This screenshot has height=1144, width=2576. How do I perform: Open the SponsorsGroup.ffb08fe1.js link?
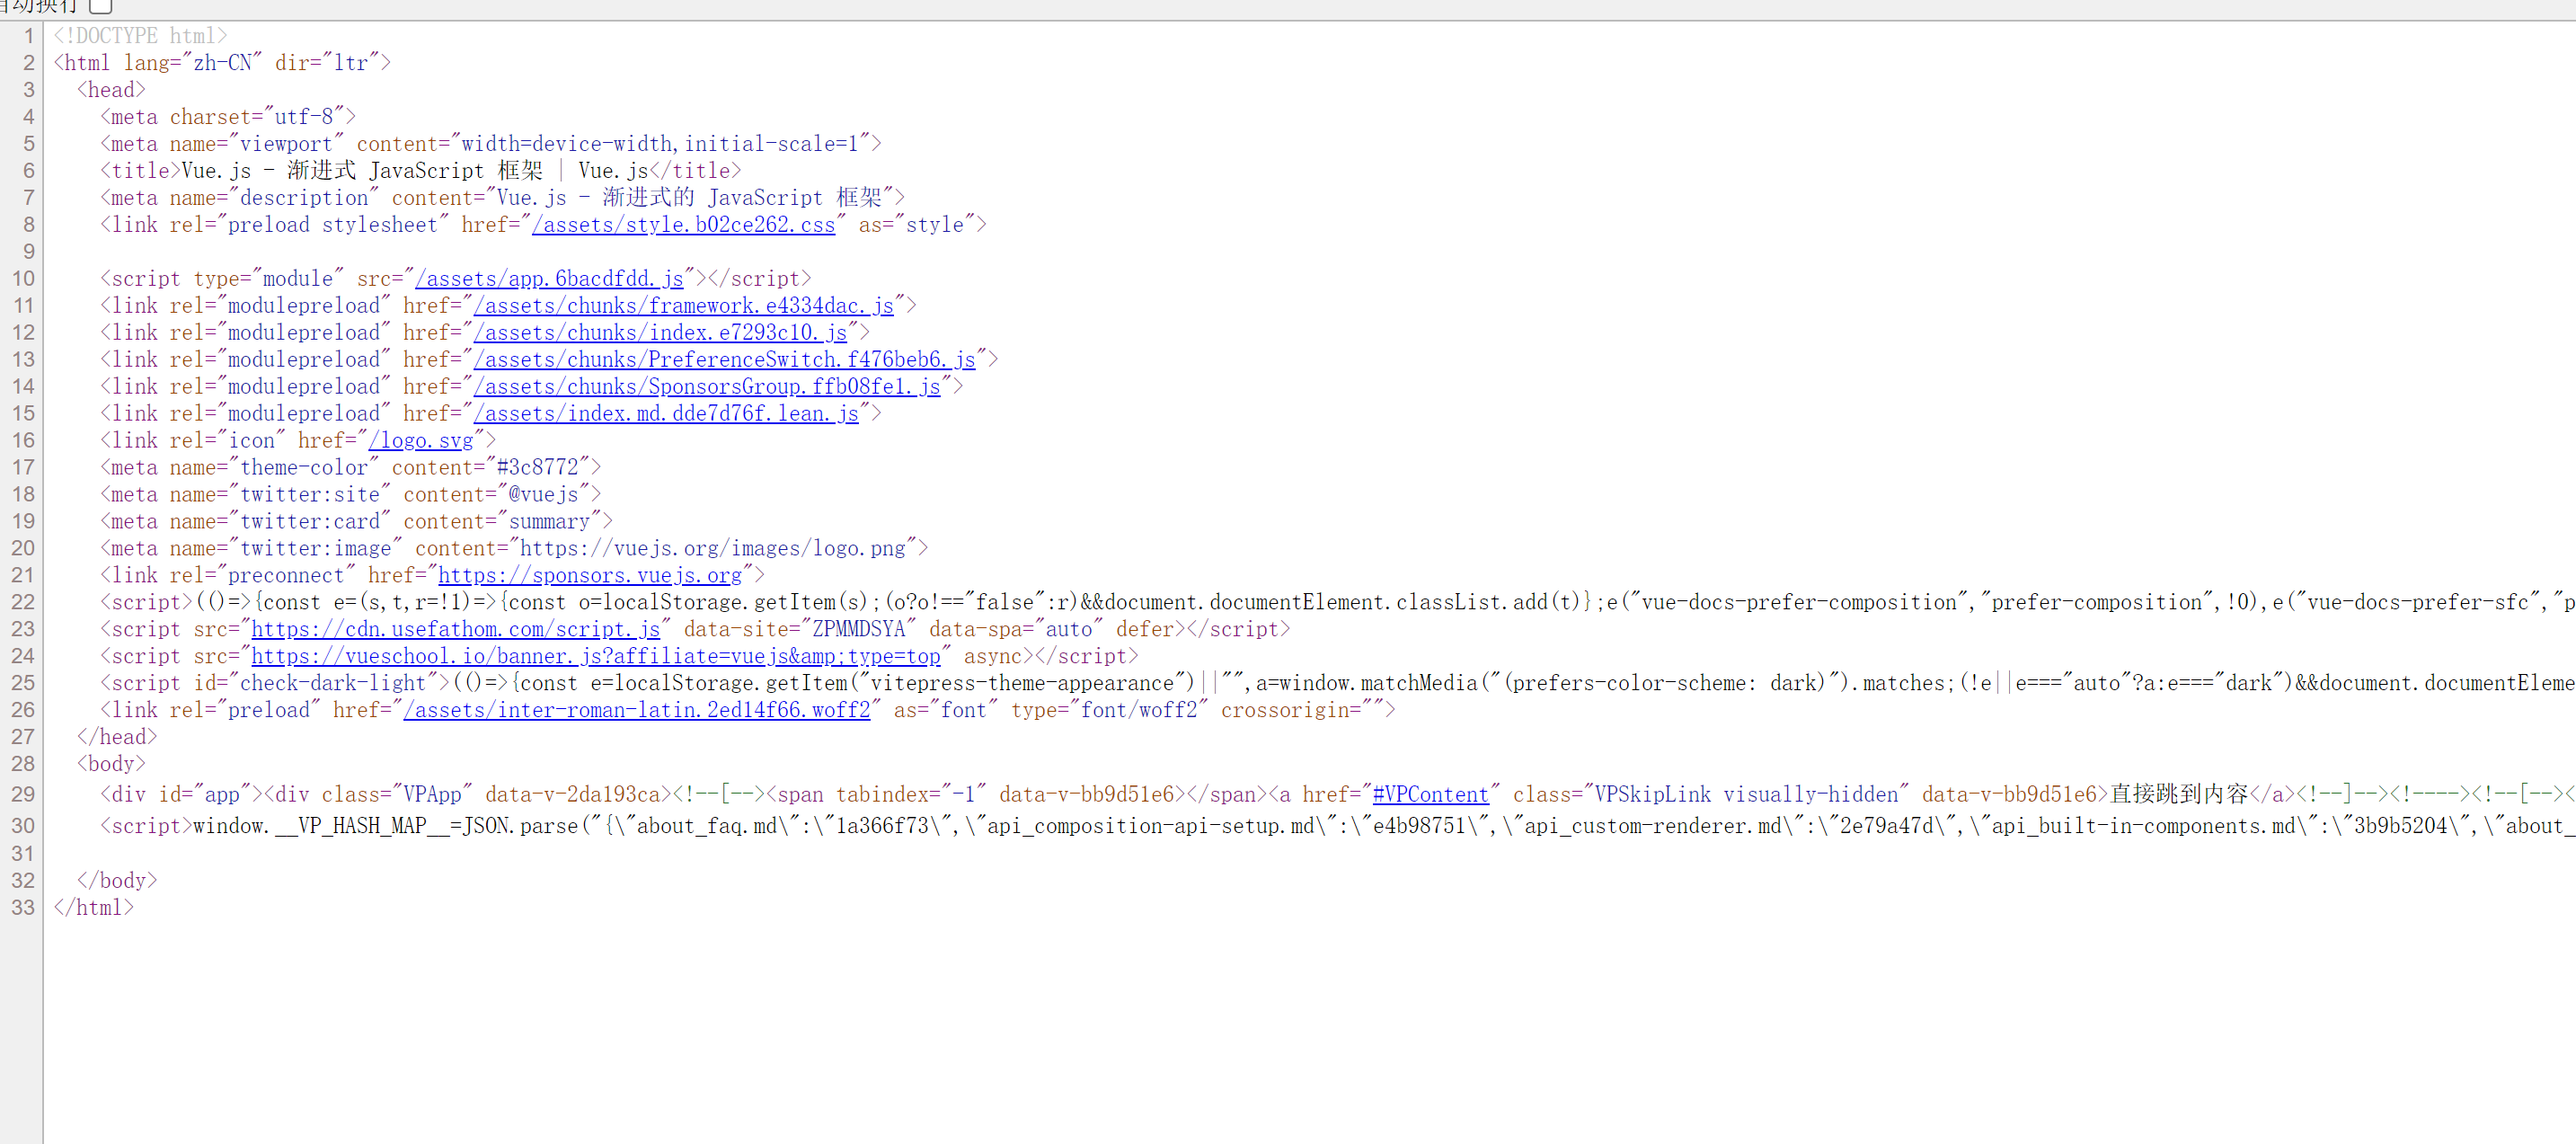[707, 387]
